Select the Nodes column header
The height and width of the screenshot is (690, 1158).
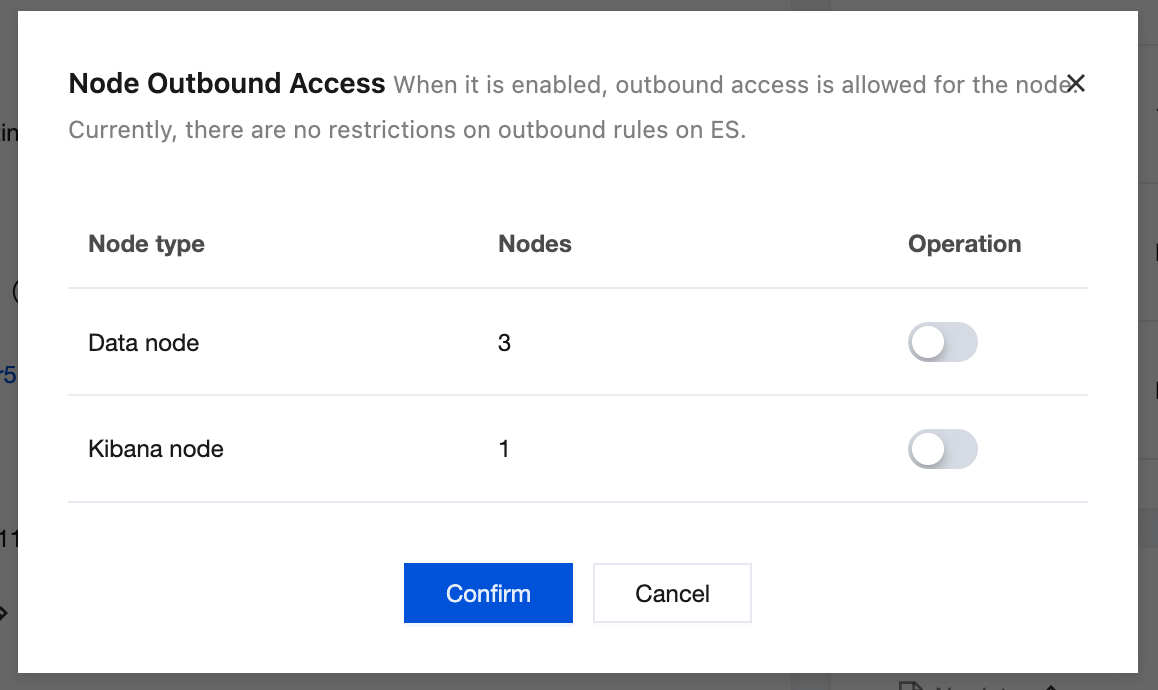534,244
